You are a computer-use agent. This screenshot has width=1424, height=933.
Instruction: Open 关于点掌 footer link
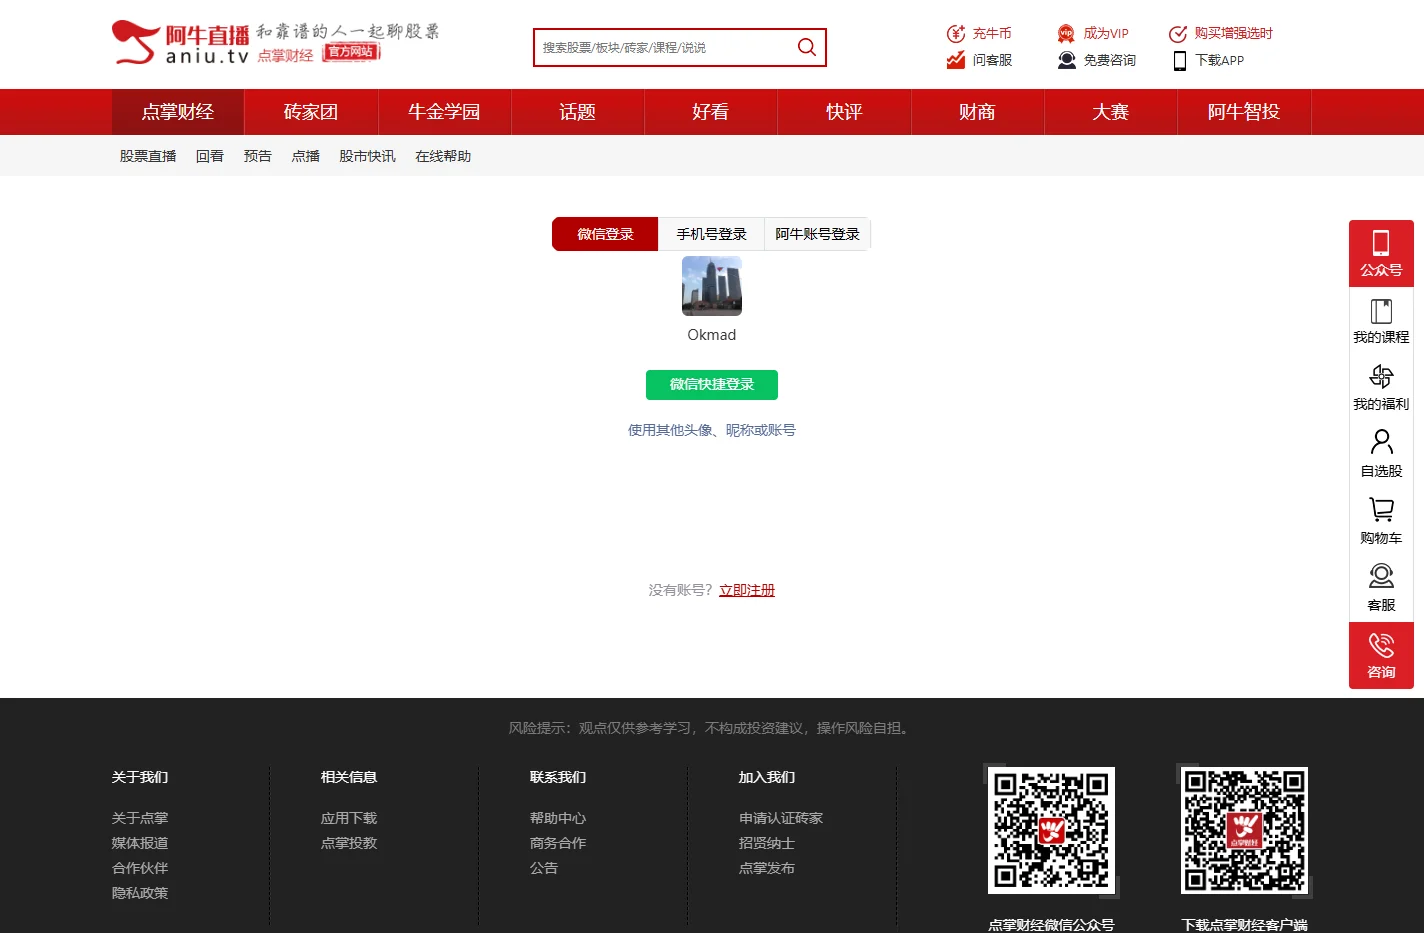coord(140,818)
